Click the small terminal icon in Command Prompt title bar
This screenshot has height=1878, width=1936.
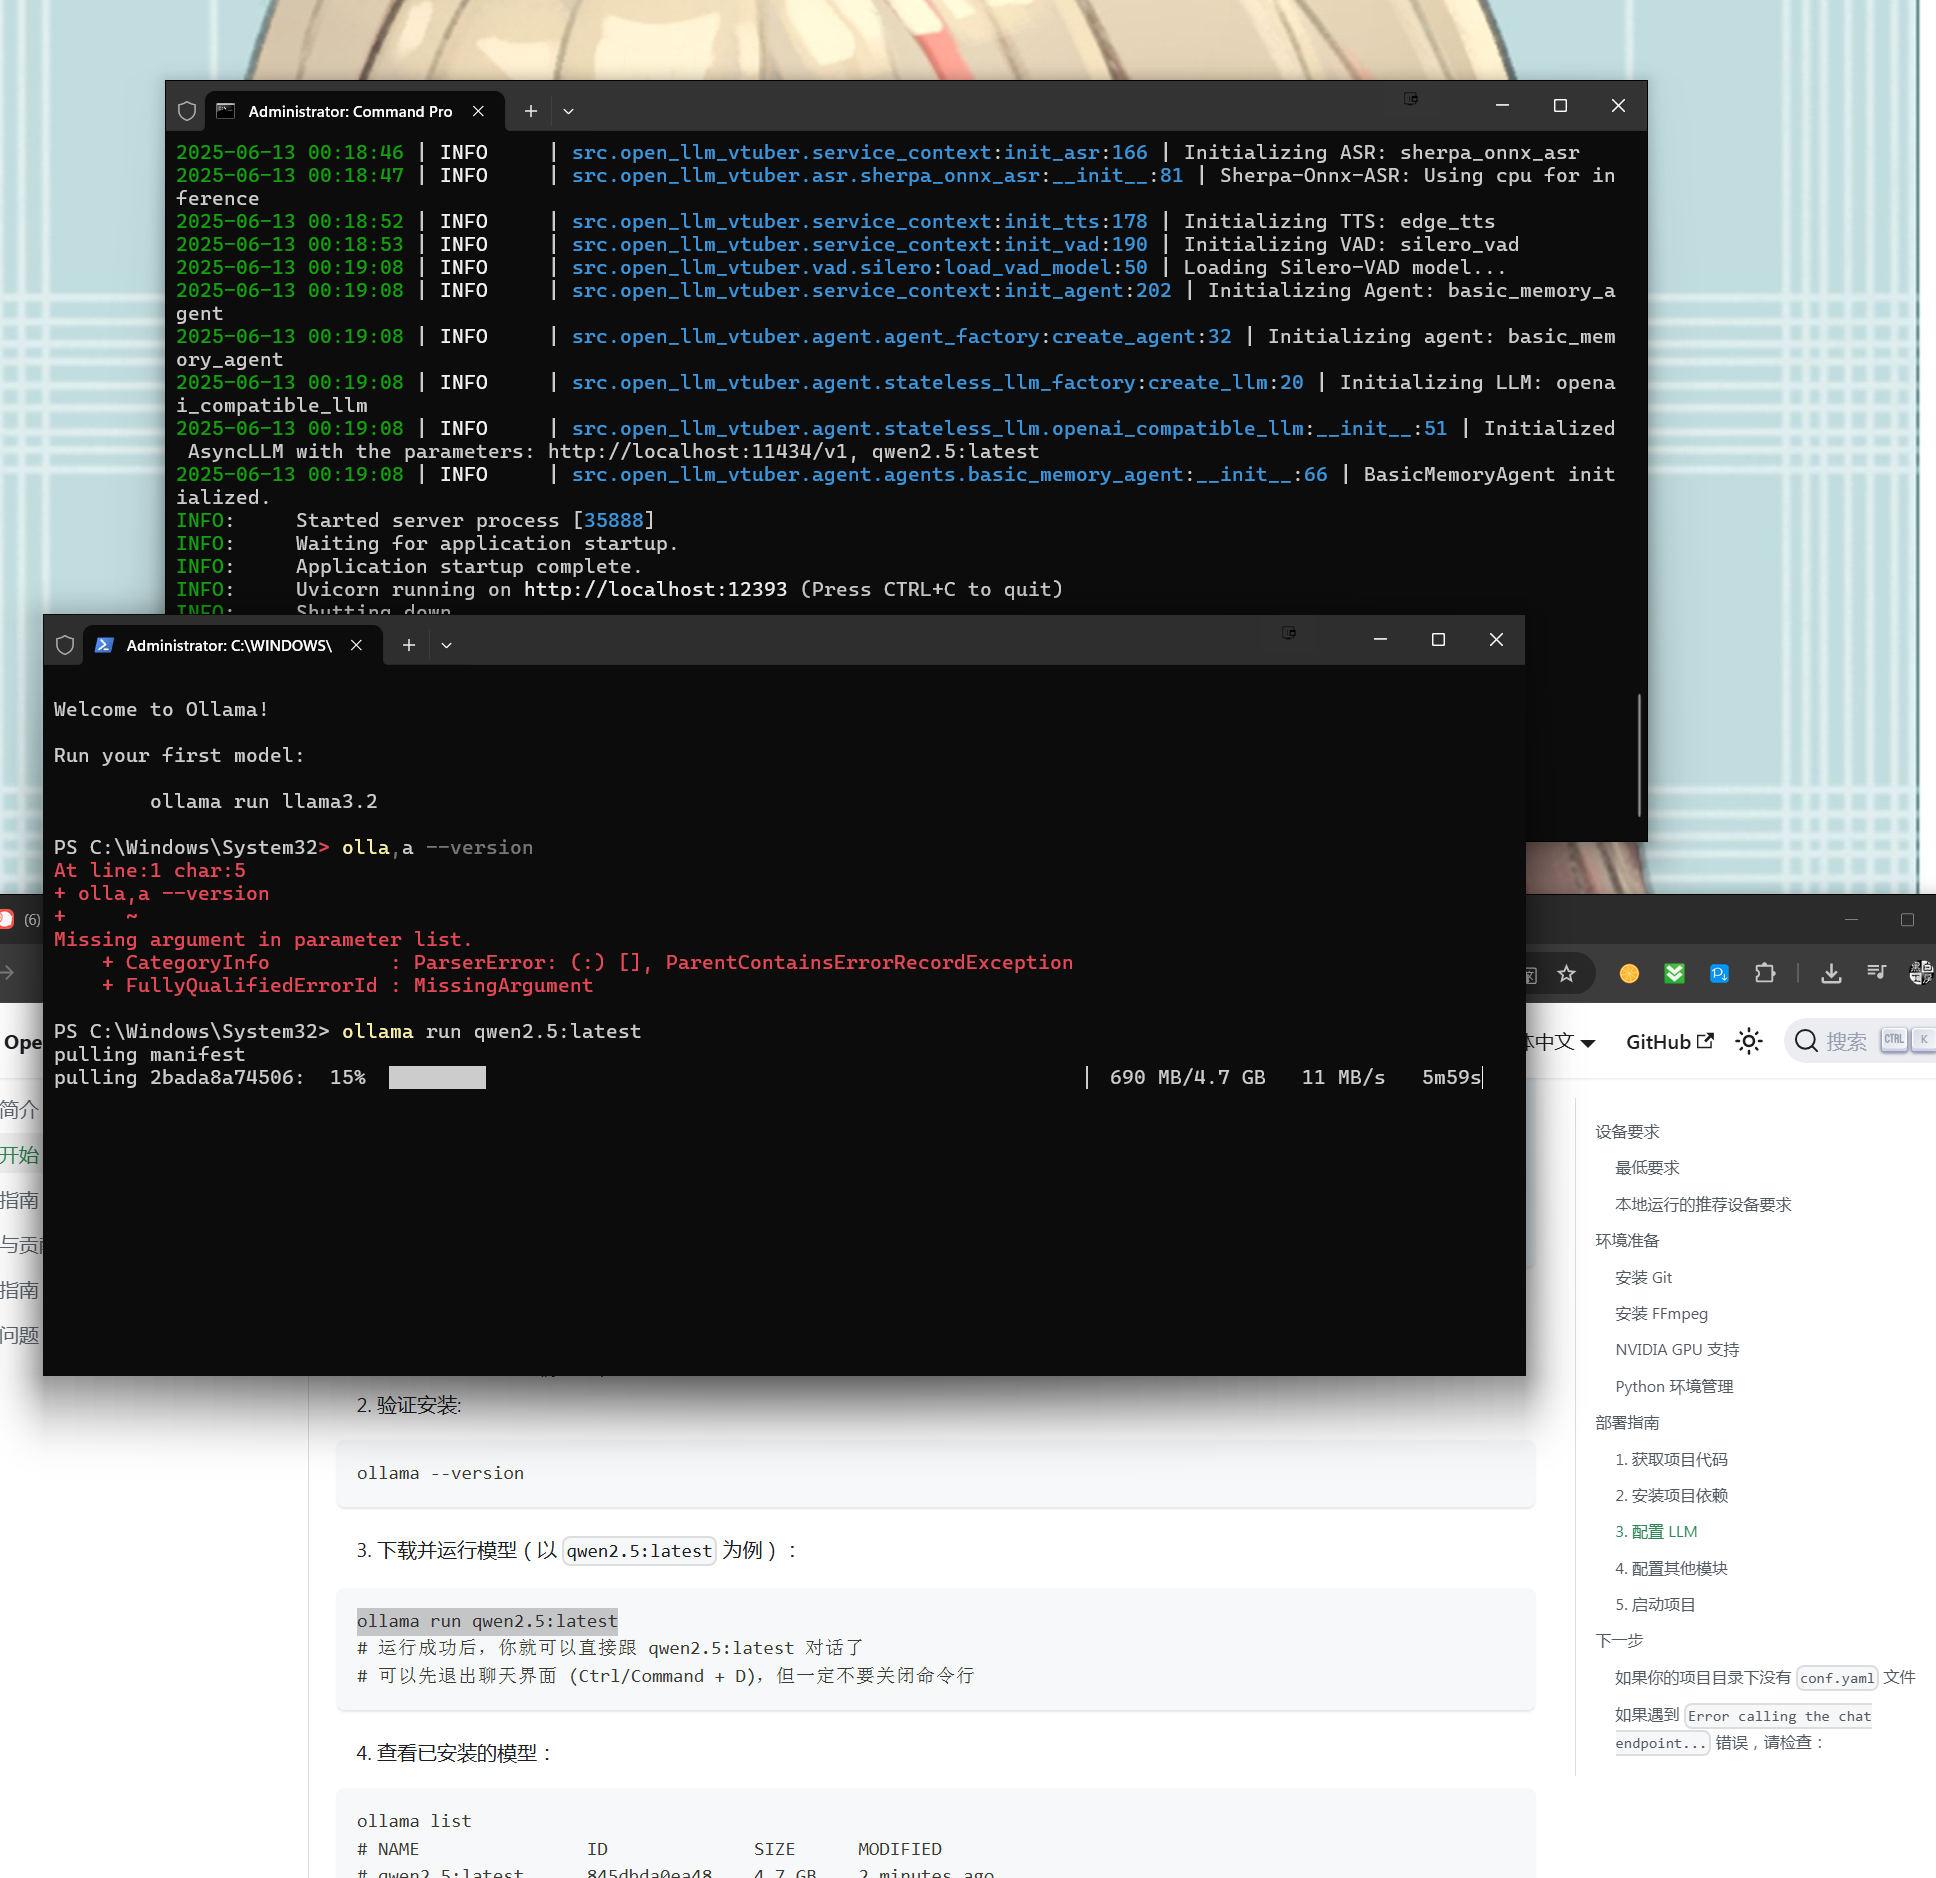coord(1411,99)
